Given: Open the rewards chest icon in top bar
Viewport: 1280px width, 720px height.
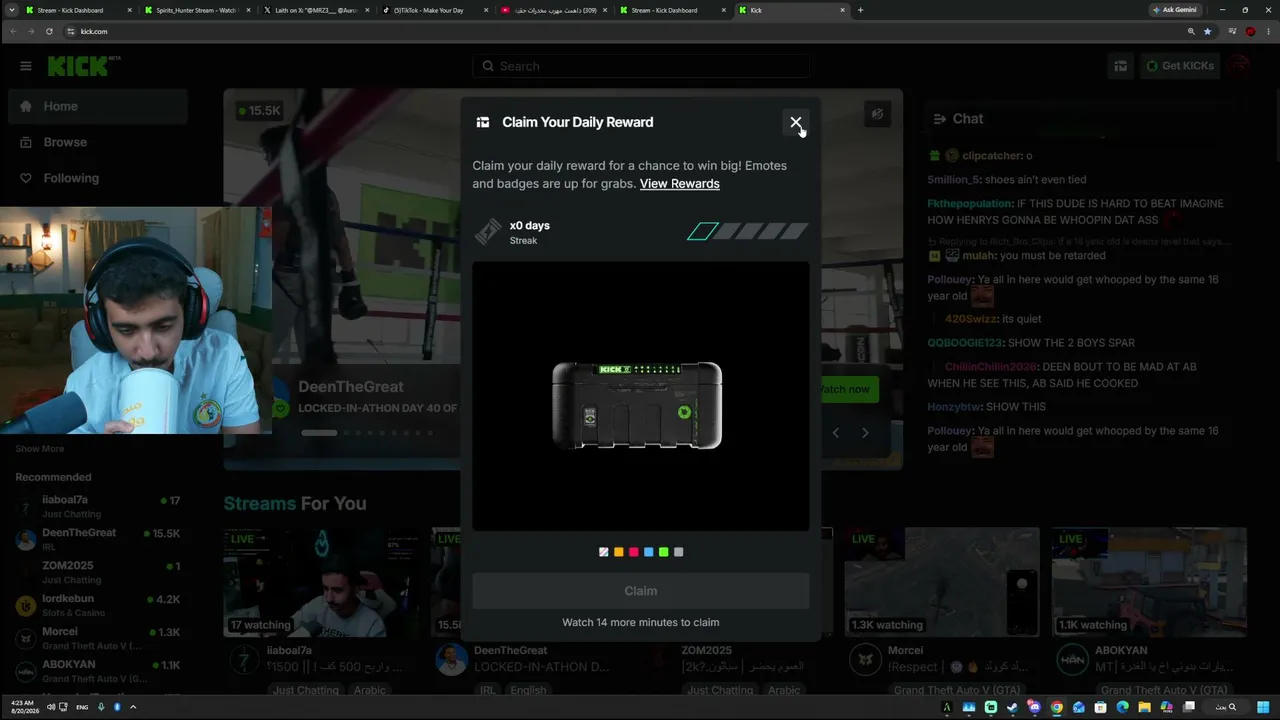Looking at the screenshot, I should pyautogui.click(x=1121, y=66).
